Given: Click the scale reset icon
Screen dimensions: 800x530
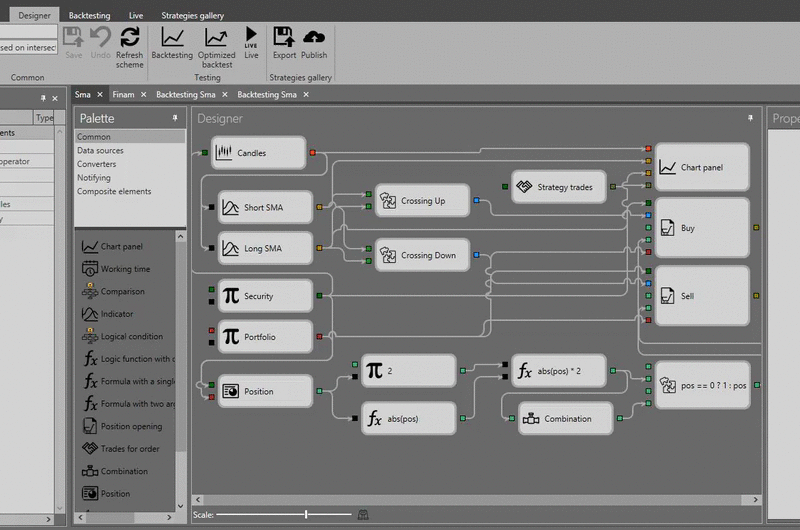Looking at the screenshot, I should (x=363, y=514).
